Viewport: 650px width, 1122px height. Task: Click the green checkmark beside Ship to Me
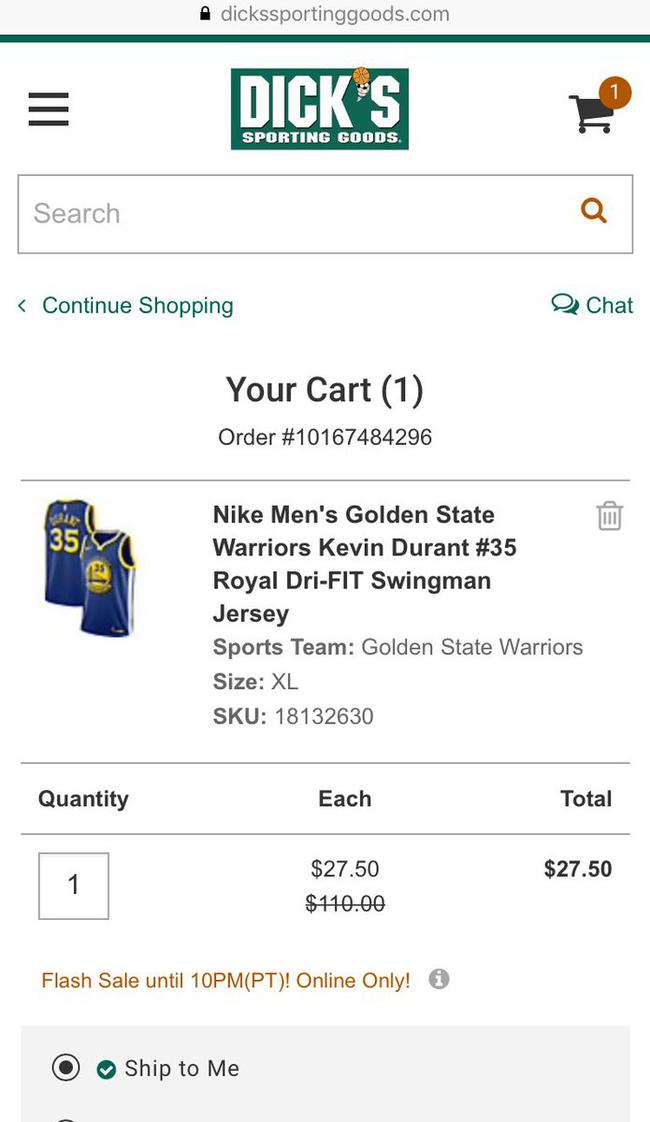point(106,1069)
